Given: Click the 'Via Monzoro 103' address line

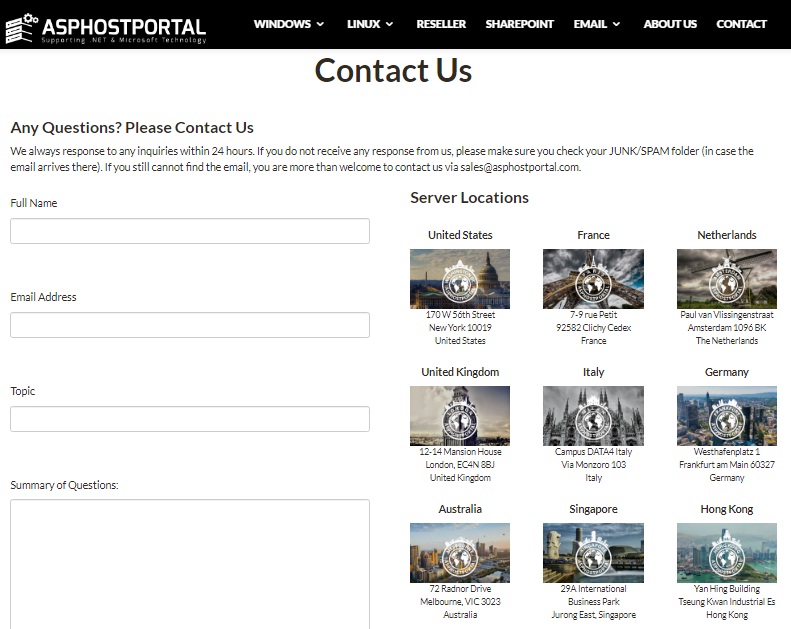Looking at the screenshot, I should point(593,465).
